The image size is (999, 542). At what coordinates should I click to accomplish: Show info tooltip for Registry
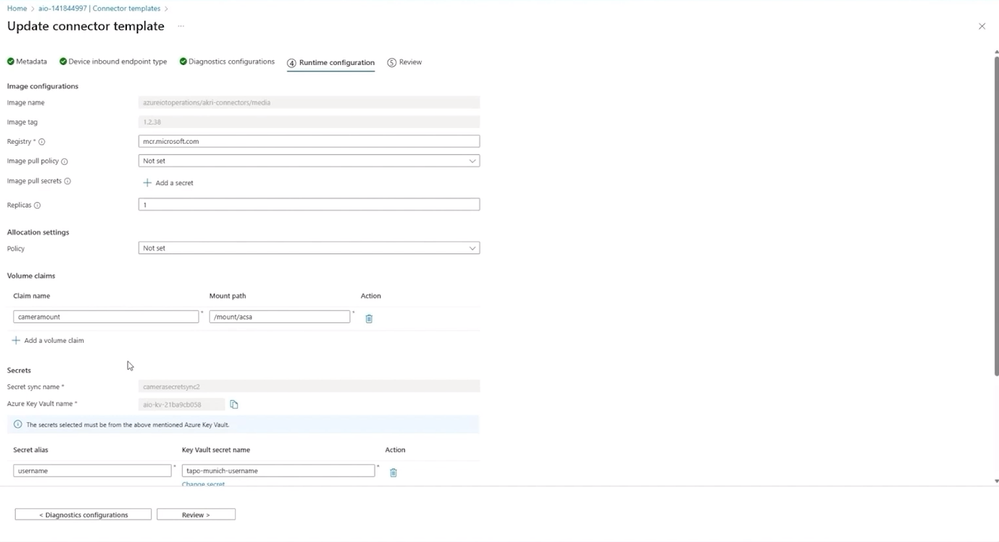41,142
